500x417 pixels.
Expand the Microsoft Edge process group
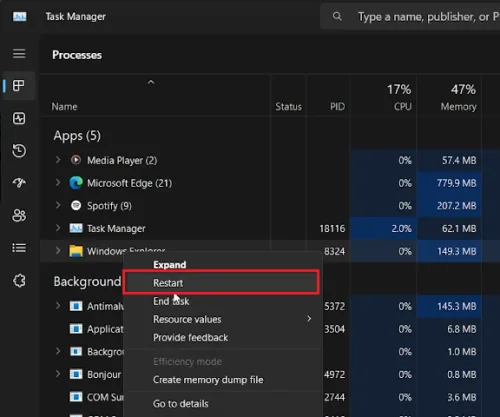(58, 183)
